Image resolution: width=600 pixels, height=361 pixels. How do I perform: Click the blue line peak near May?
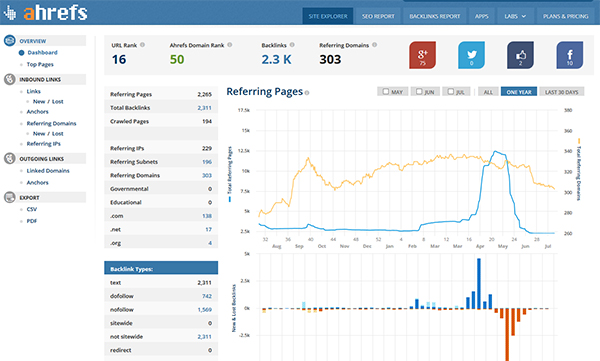pos(495,152)
